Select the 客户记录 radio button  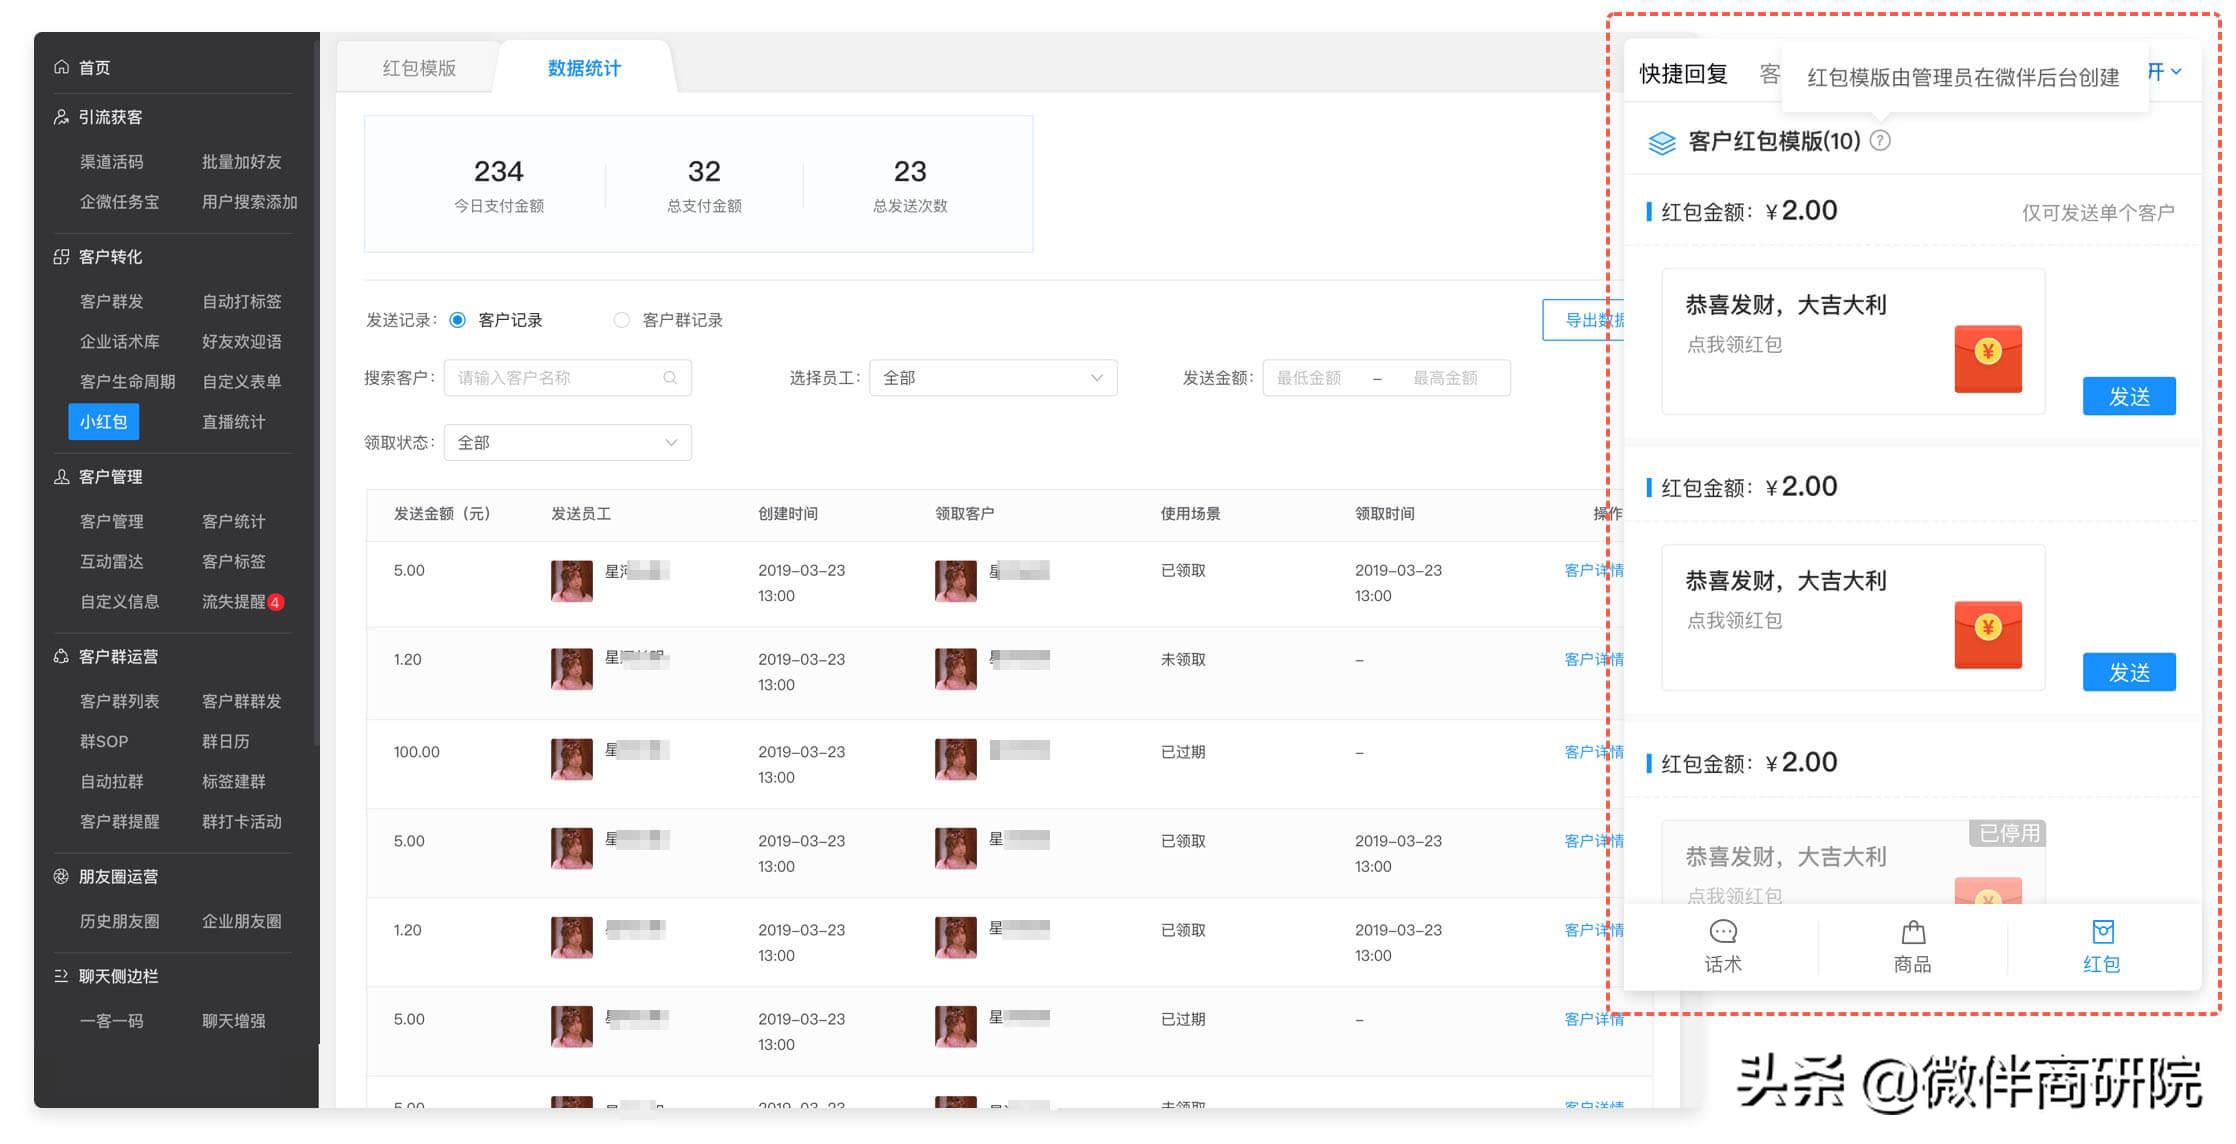(458, 320)
